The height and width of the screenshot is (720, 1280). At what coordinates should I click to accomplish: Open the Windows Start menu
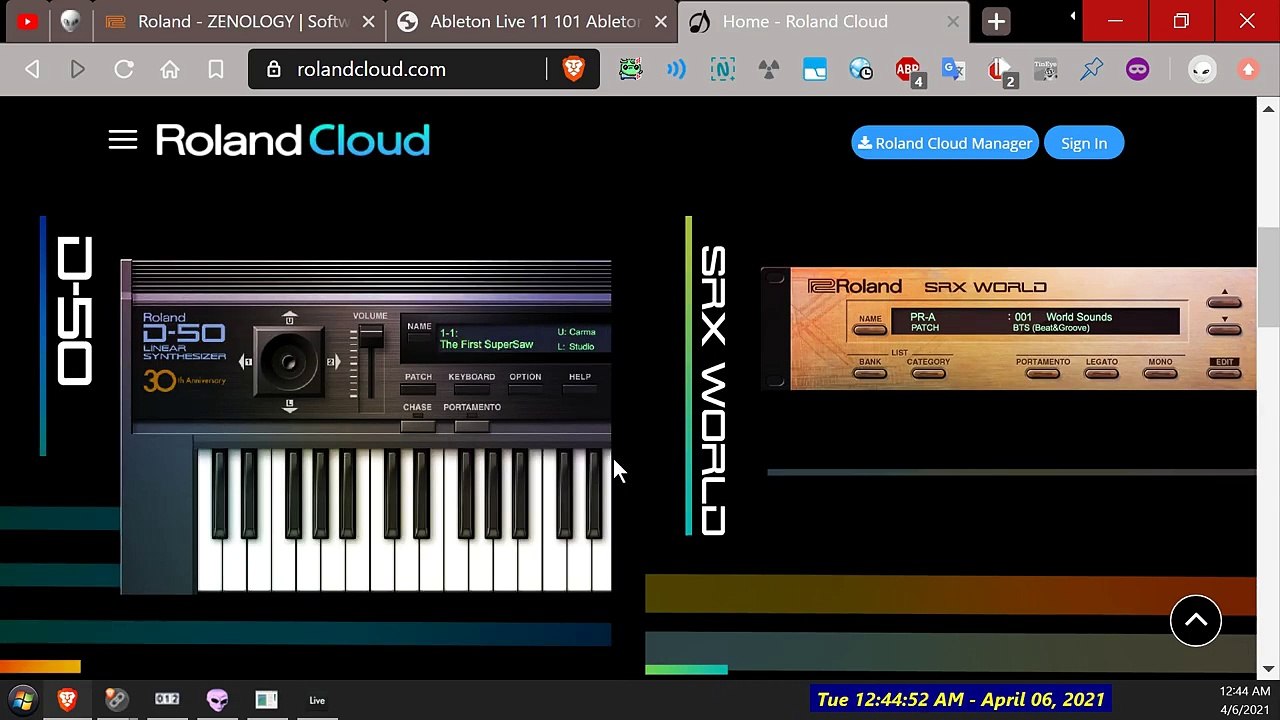click(23, 700)
